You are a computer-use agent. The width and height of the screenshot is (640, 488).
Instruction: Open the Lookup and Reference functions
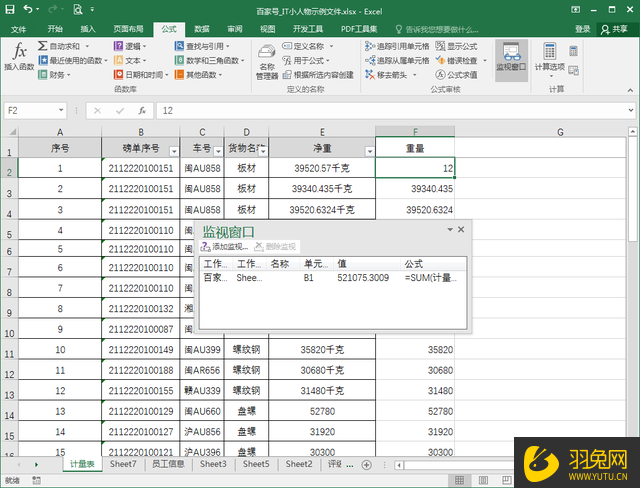202,46
